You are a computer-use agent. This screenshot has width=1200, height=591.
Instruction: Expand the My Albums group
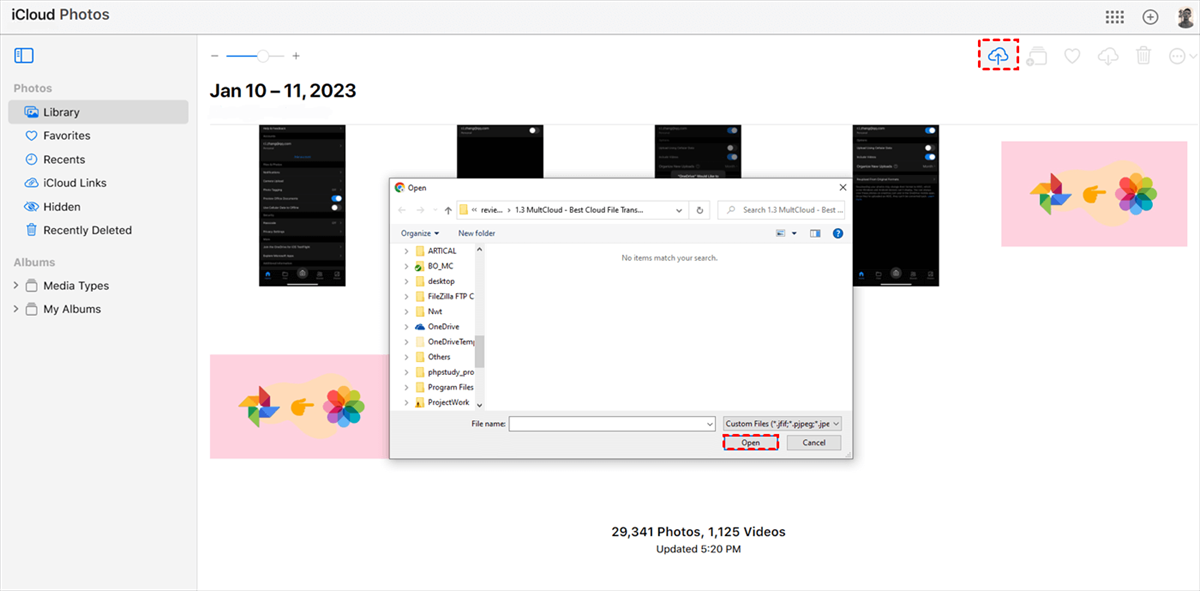[16, 309]
